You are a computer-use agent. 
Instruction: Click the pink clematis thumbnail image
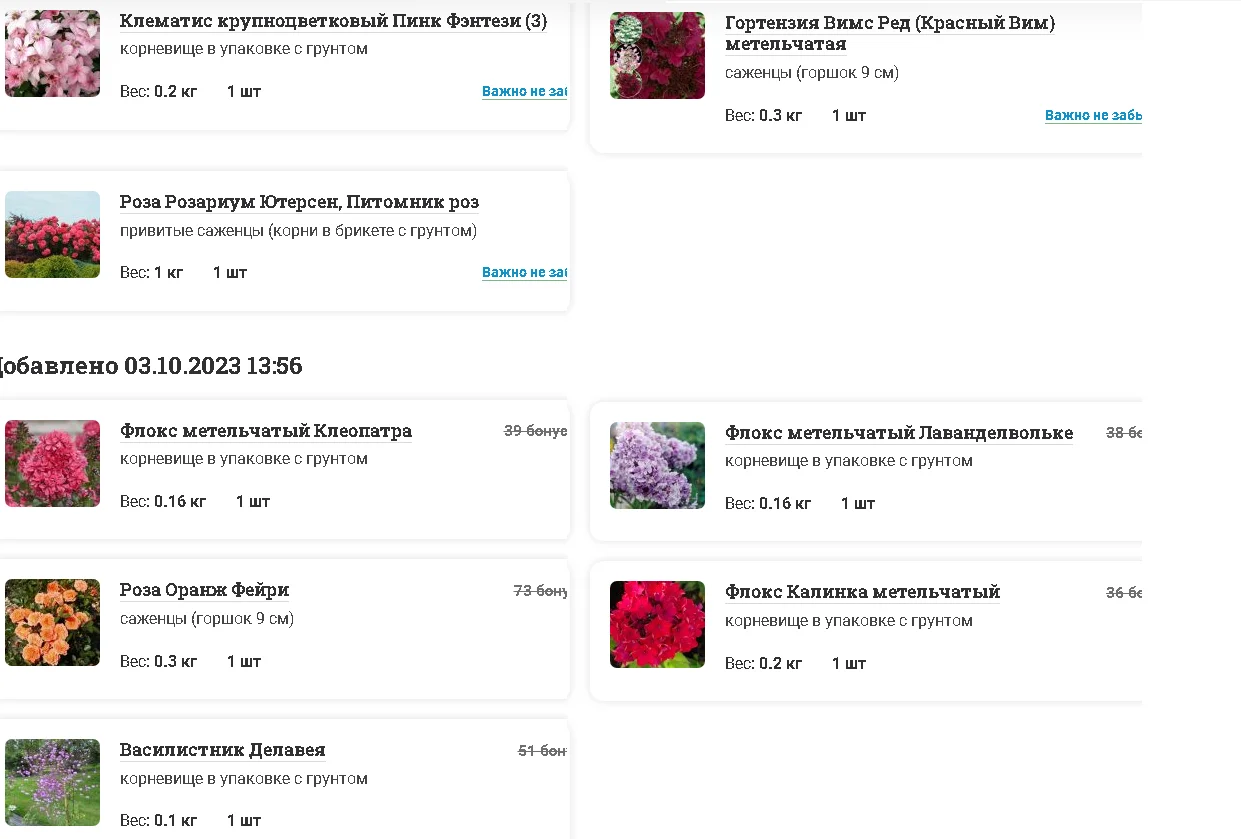(52, 53)
